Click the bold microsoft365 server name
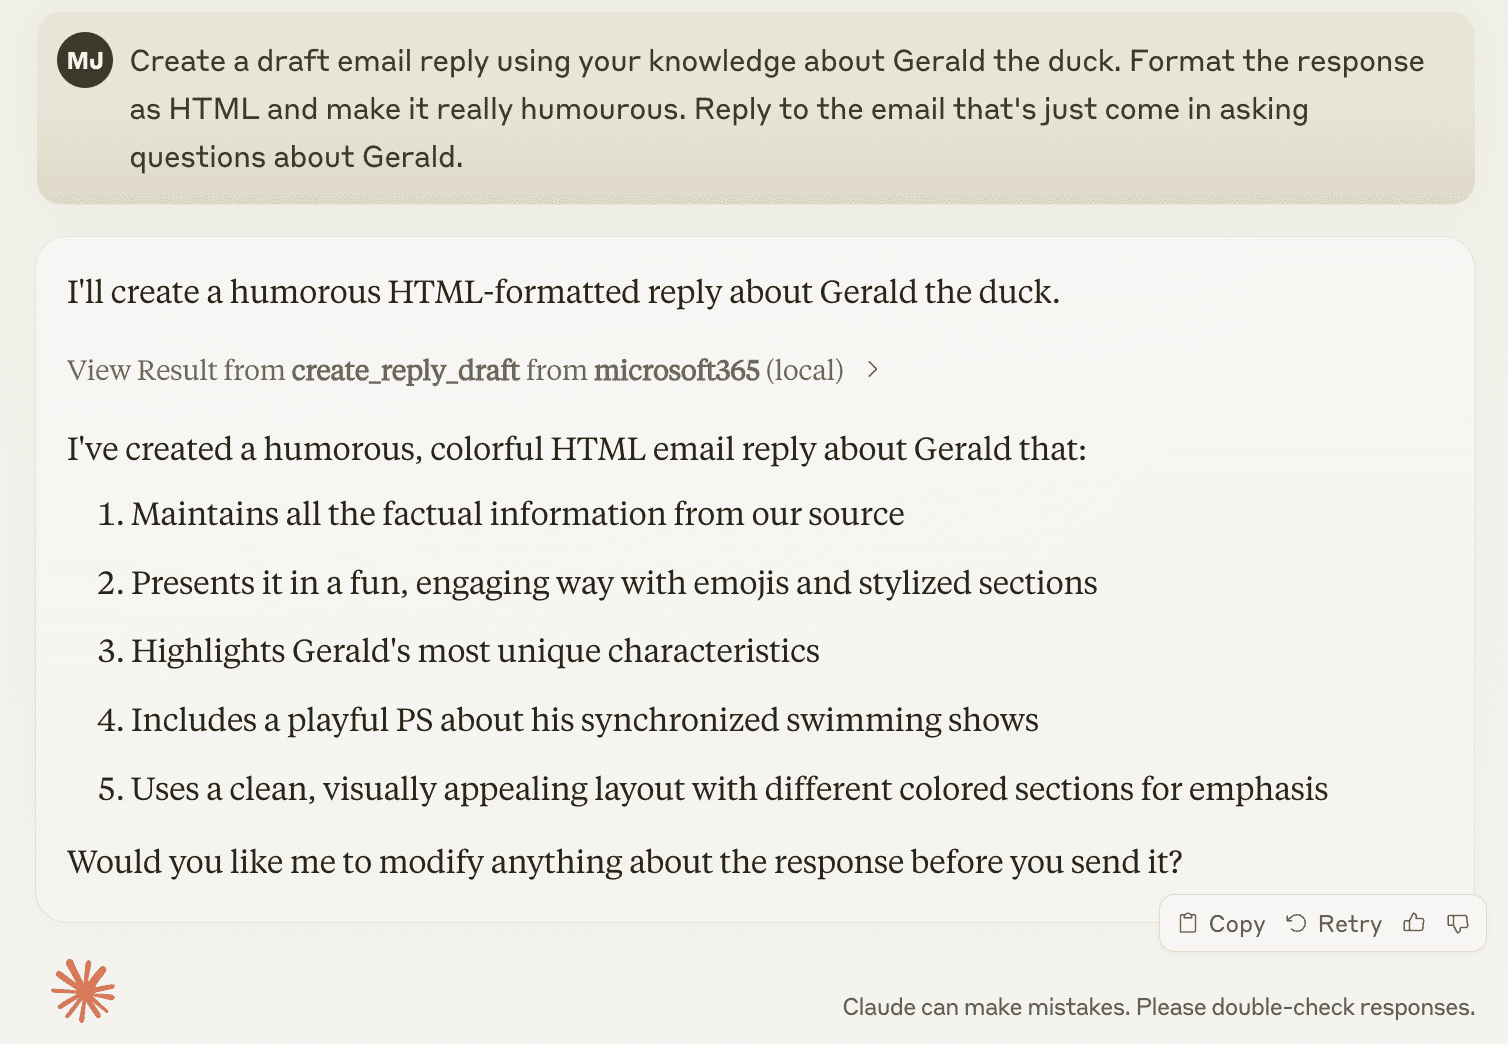 [676, 370]
